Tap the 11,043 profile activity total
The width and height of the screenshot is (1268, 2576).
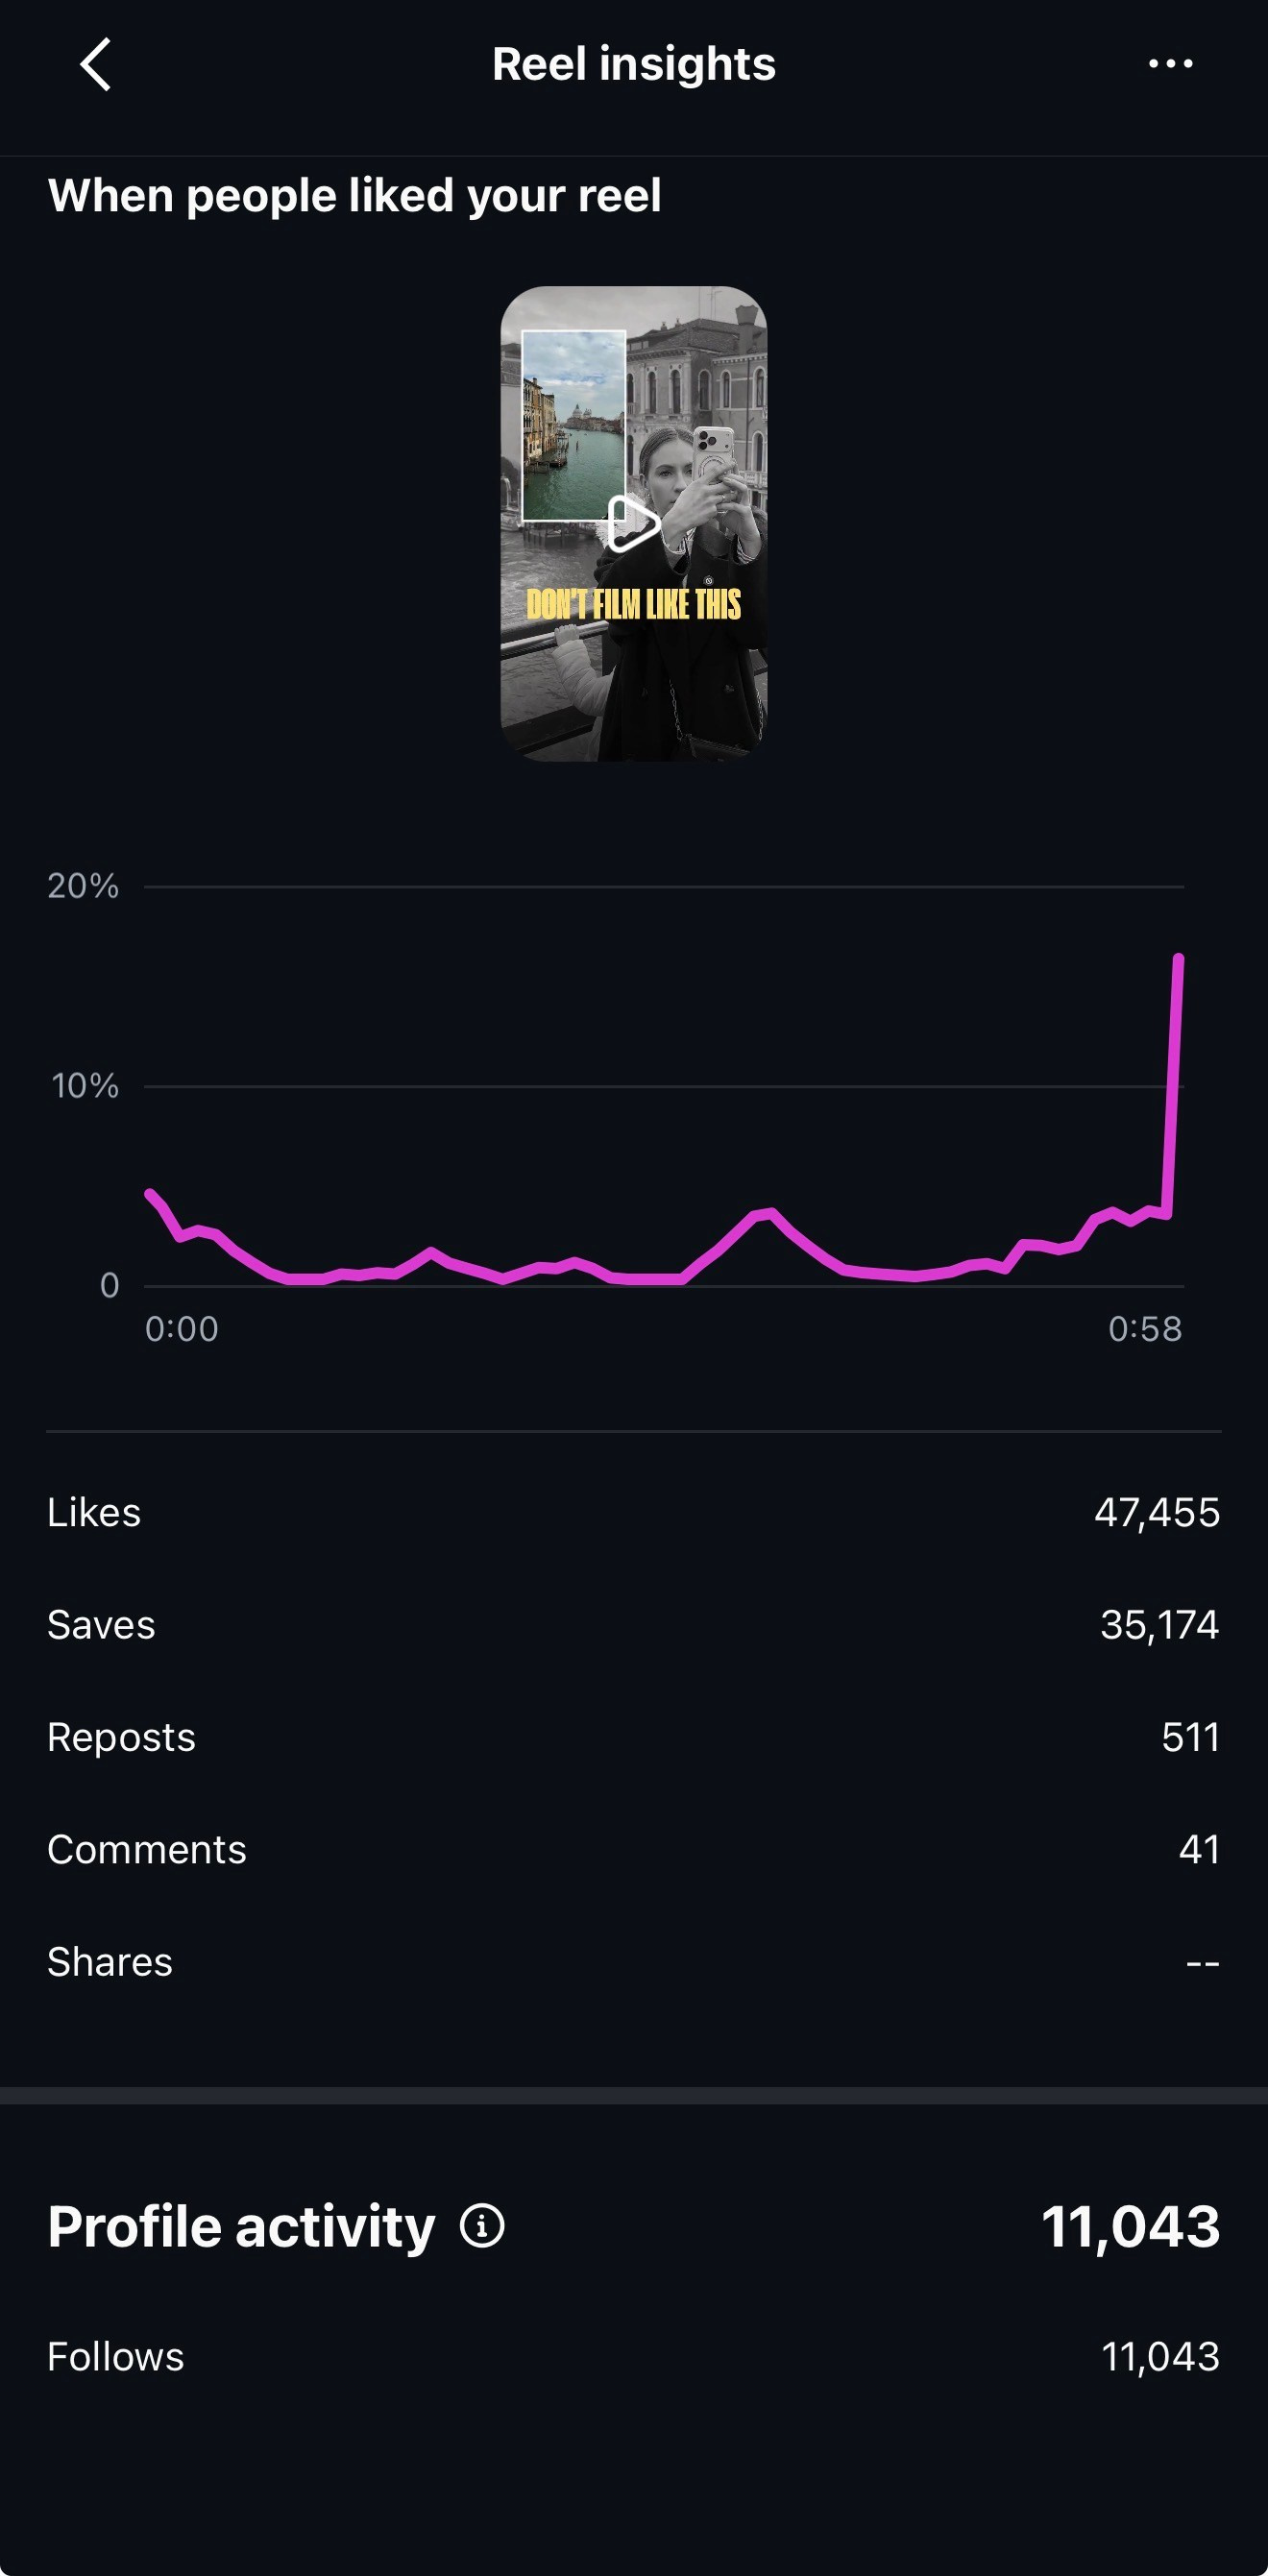(1130, 2226)
